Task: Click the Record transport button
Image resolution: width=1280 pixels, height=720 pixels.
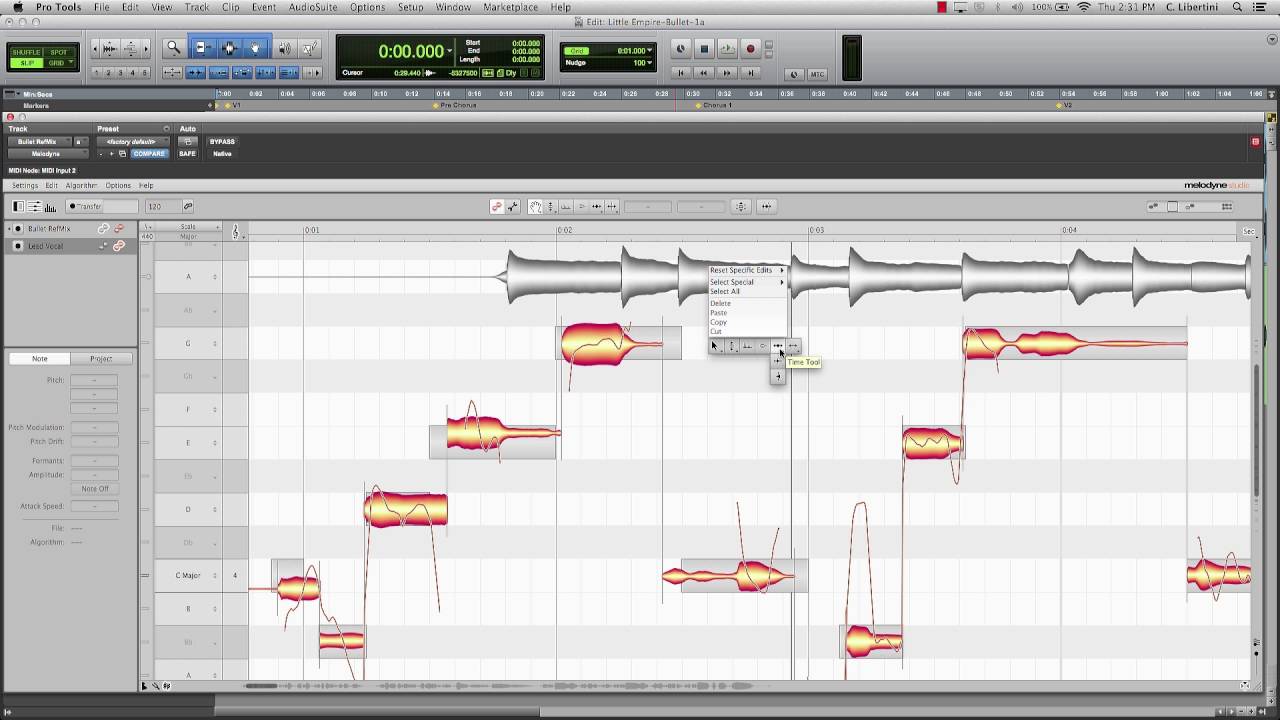Action: tap(750, 48)
